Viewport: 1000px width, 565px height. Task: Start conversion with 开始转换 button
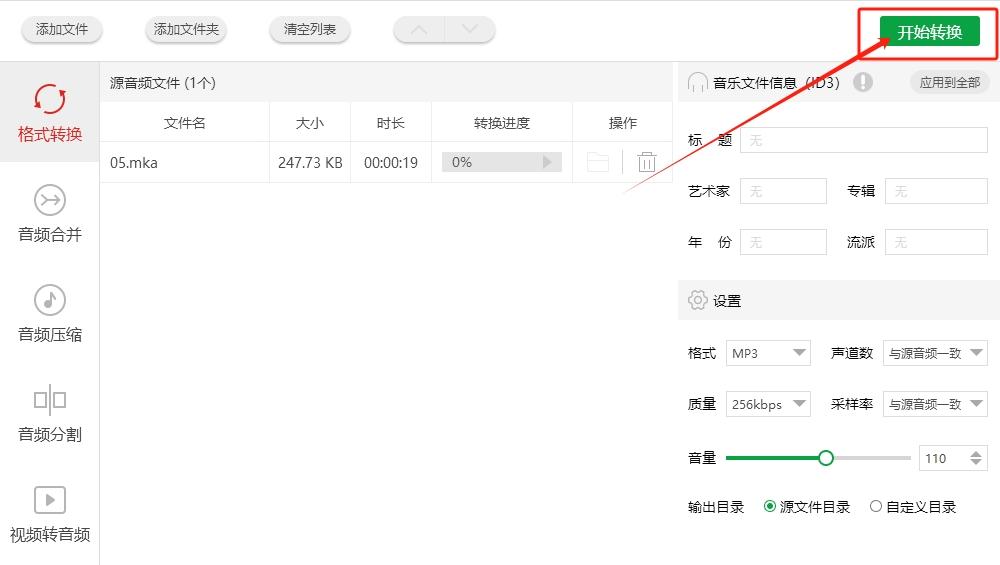tap(929, 32)
